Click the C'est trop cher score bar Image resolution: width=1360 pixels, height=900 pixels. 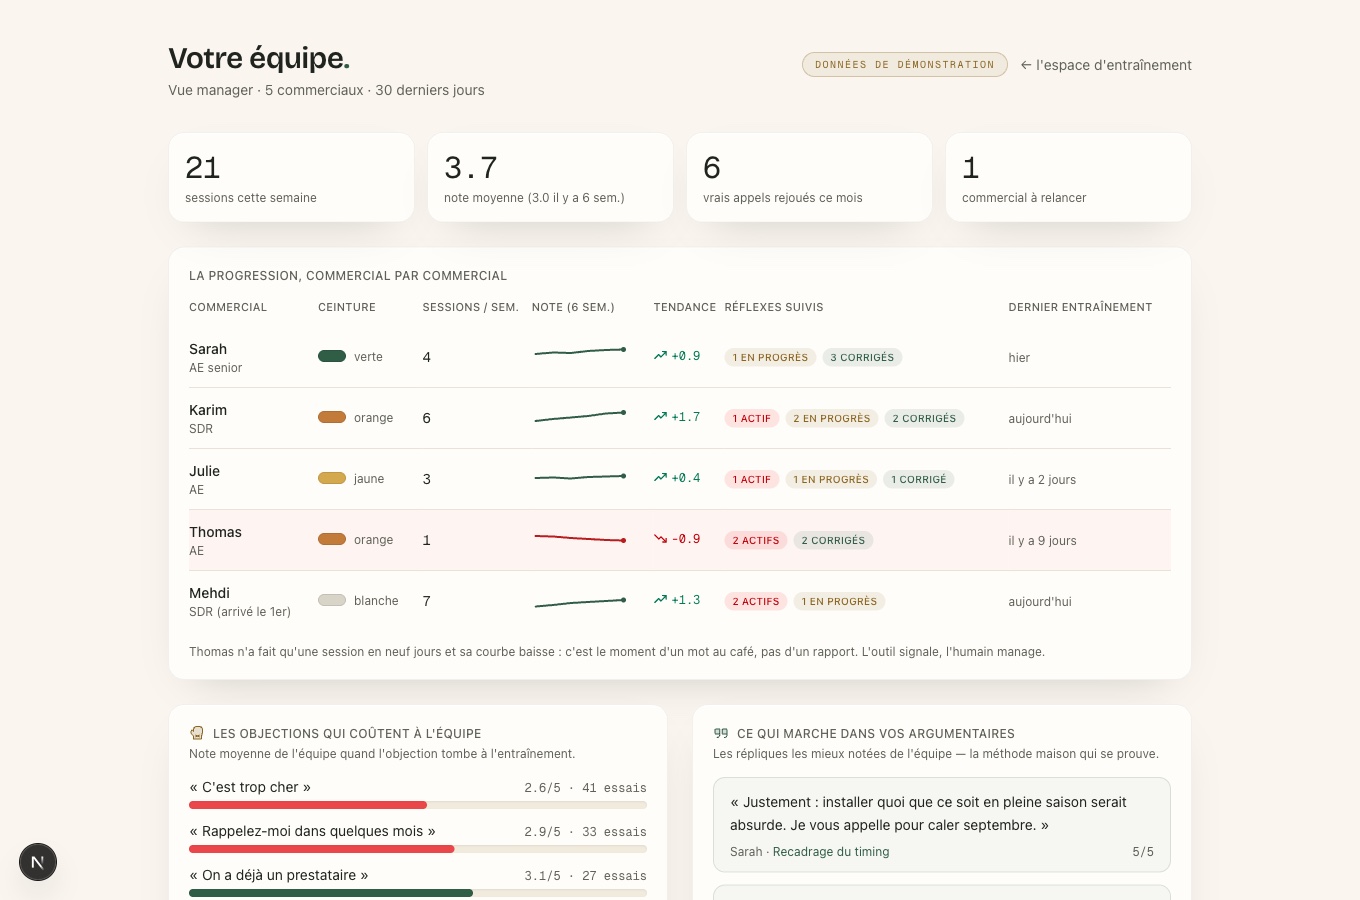(418, 805)
